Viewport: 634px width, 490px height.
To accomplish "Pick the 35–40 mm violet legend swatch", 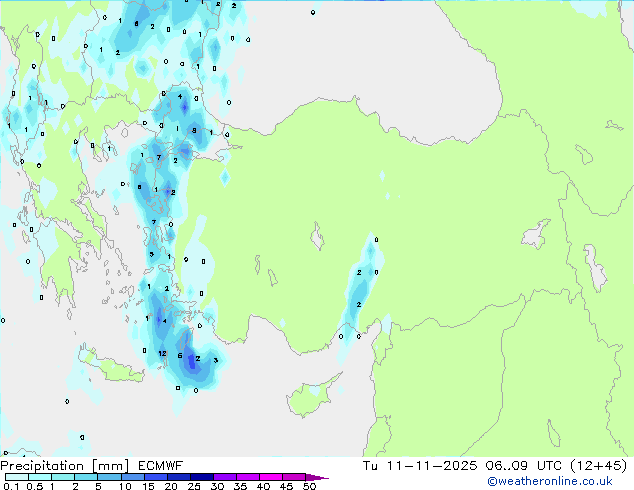I will pos(248,477).
